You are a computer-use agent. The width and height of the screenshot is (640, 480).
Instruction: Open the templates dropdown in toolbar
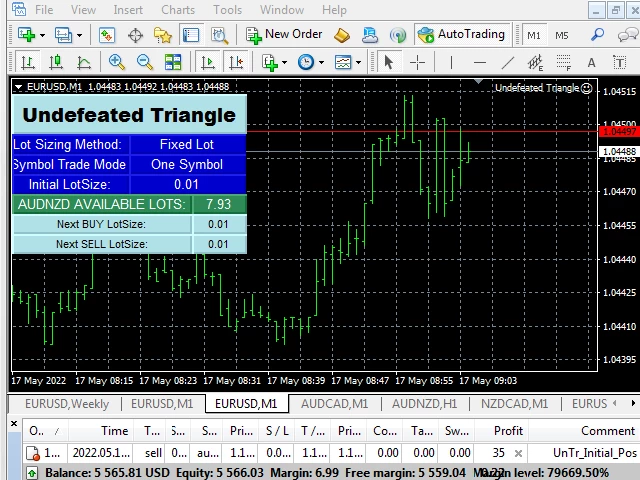348,62
